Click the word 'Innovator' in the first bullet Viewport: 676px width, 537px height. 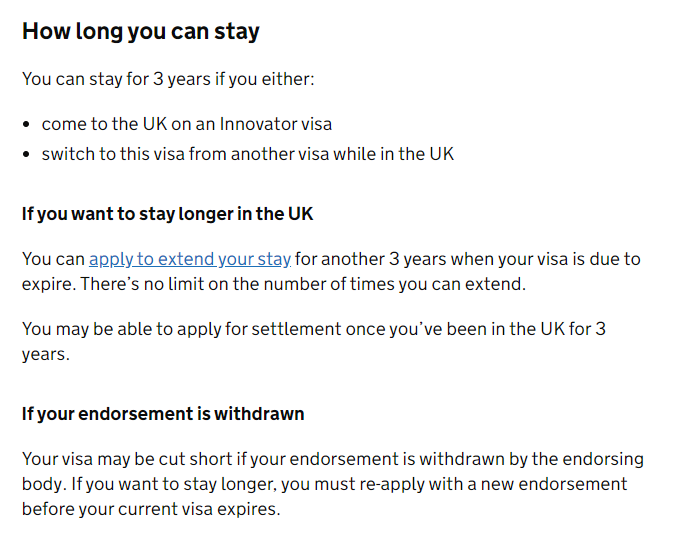click(x=258, y=124)
